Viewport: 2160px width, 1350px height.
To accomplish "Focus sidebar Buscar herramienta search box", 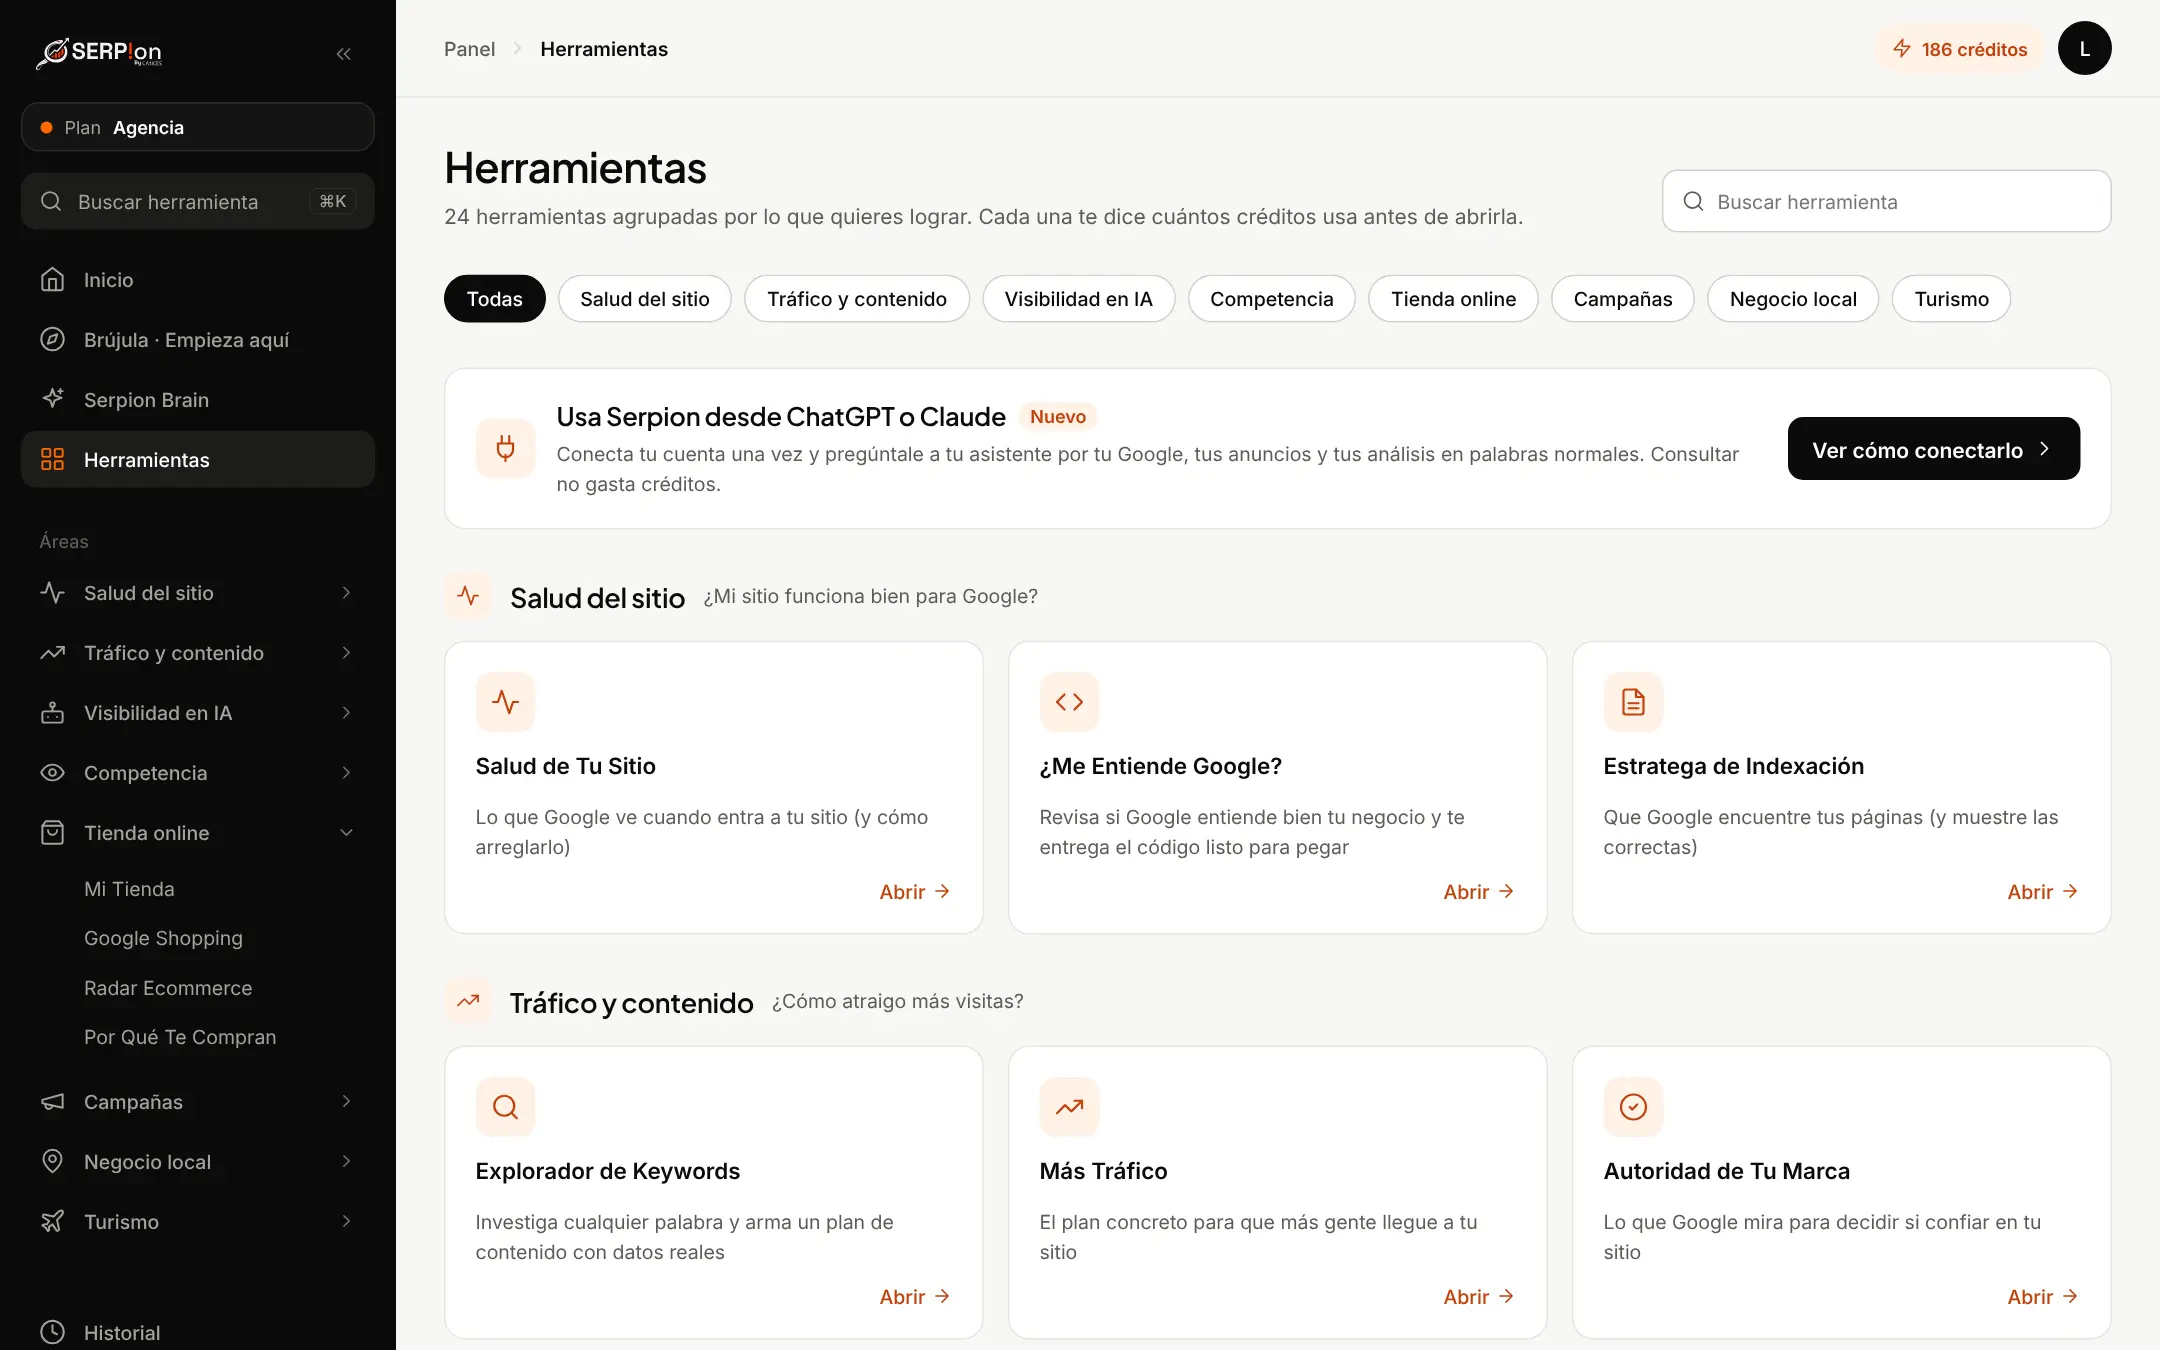I will [x=198, y=201].
